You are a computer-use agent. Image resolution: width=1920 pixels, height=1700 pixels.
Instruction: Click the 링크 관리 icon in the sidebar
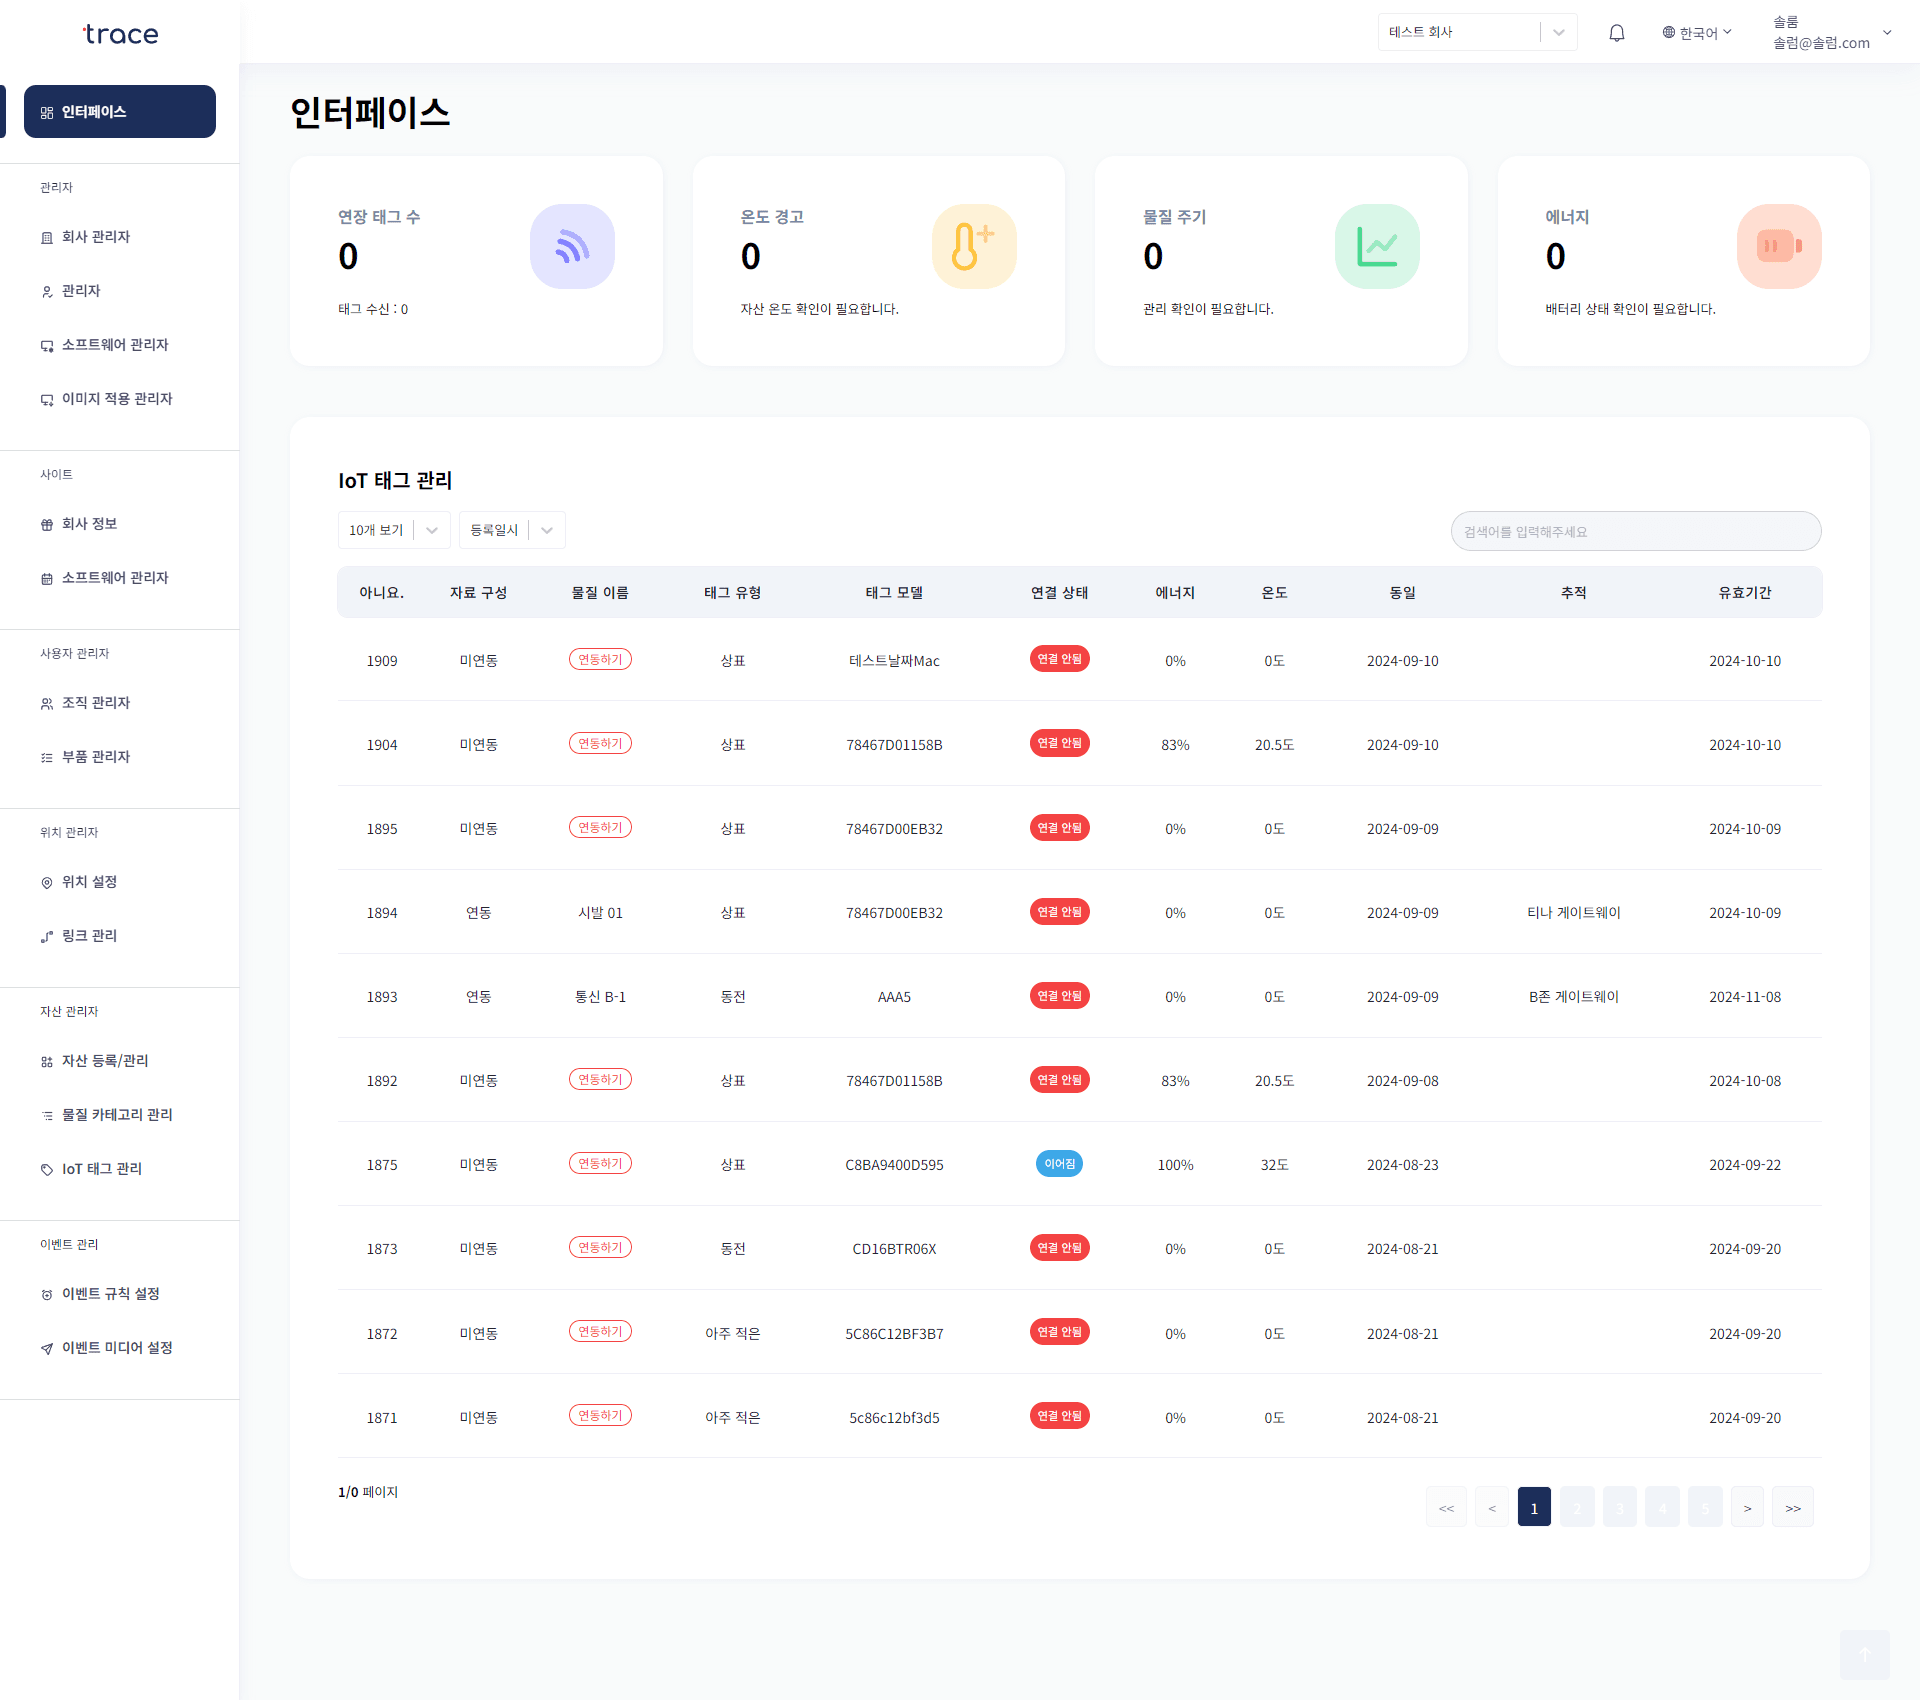[x=46, y=936]
